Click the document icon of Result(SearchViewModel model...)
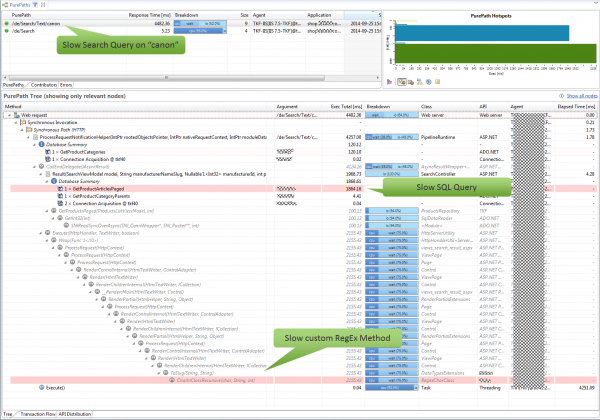Screen dimensions: 600x420 [48, 174]
